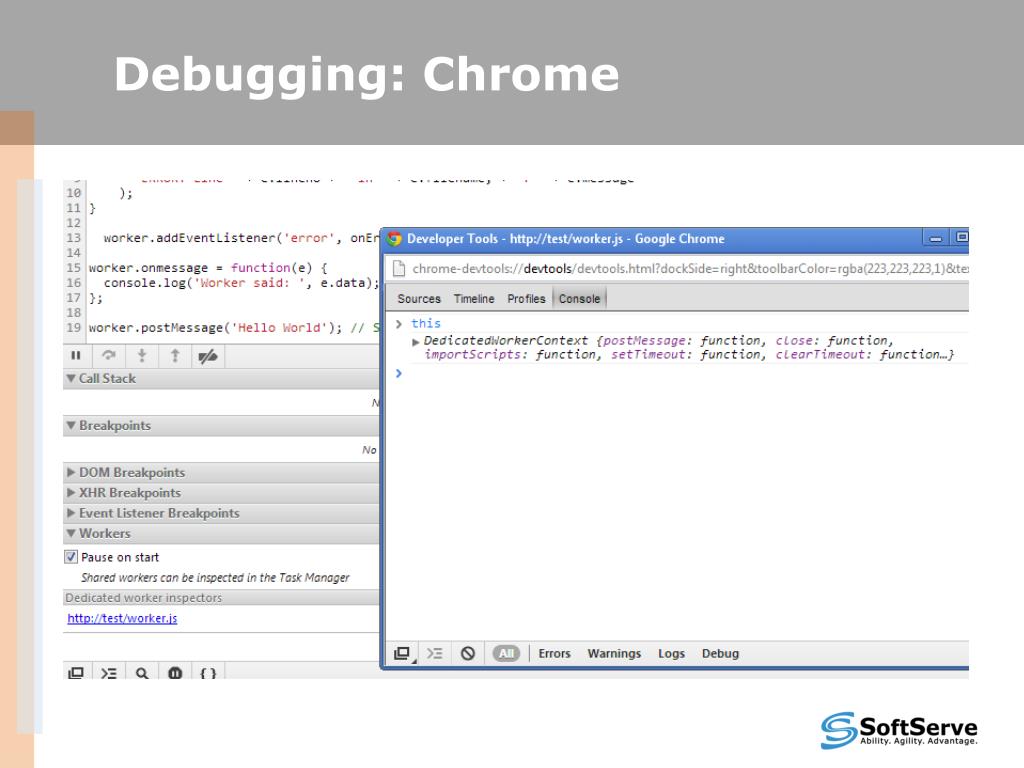1024x768 pixels.
Task: Filter console by Errors
Action: (x=554, y=653)
